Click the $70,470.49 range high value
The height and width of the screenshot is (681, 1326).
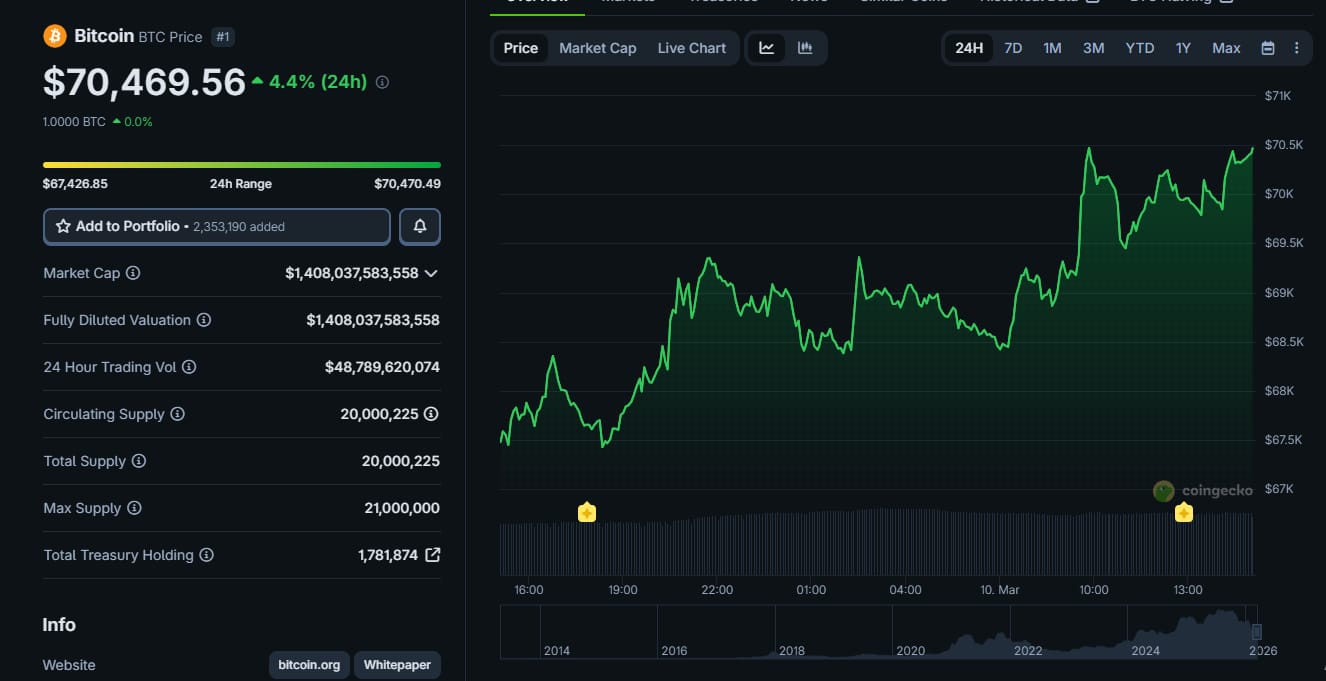[x=407, y=184]
